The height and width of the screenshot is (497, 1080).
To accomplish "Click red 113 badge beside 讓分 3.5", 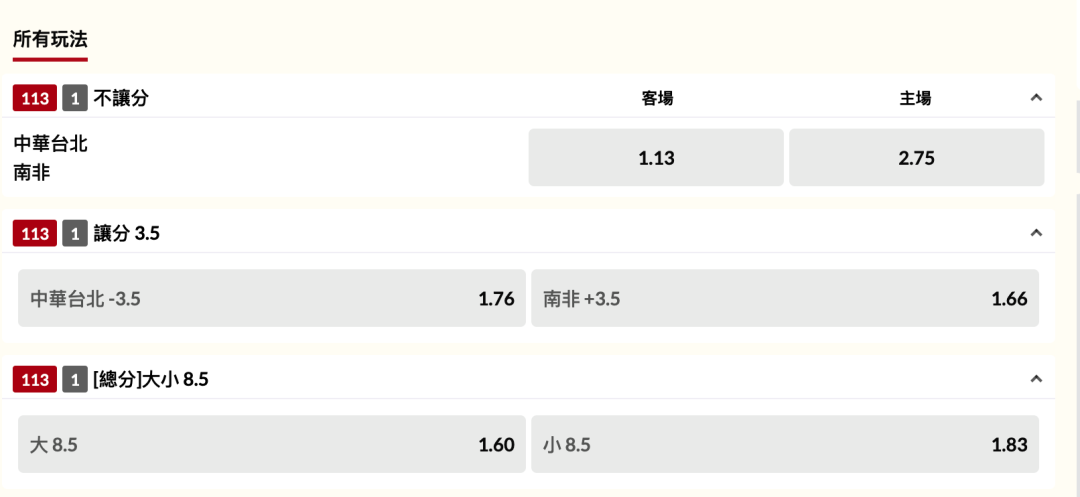I will tap(35, 234).
